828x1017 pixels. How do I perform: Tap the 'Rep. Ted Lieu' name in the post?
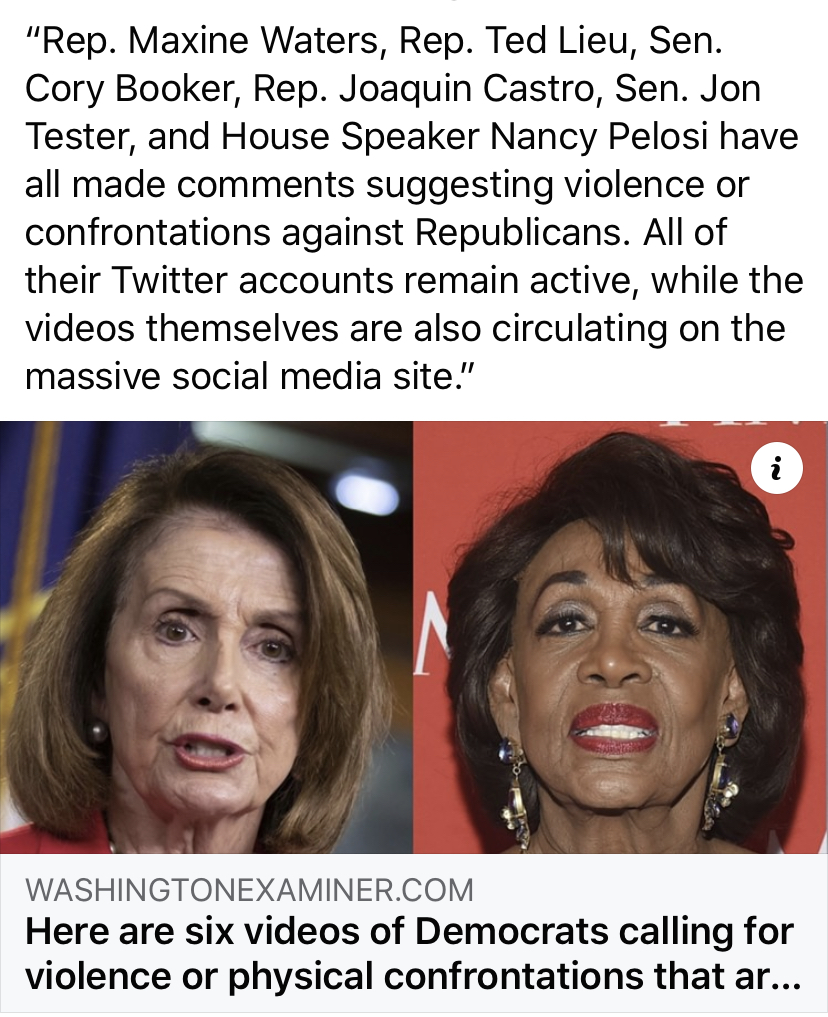click(x=512, y=42)
